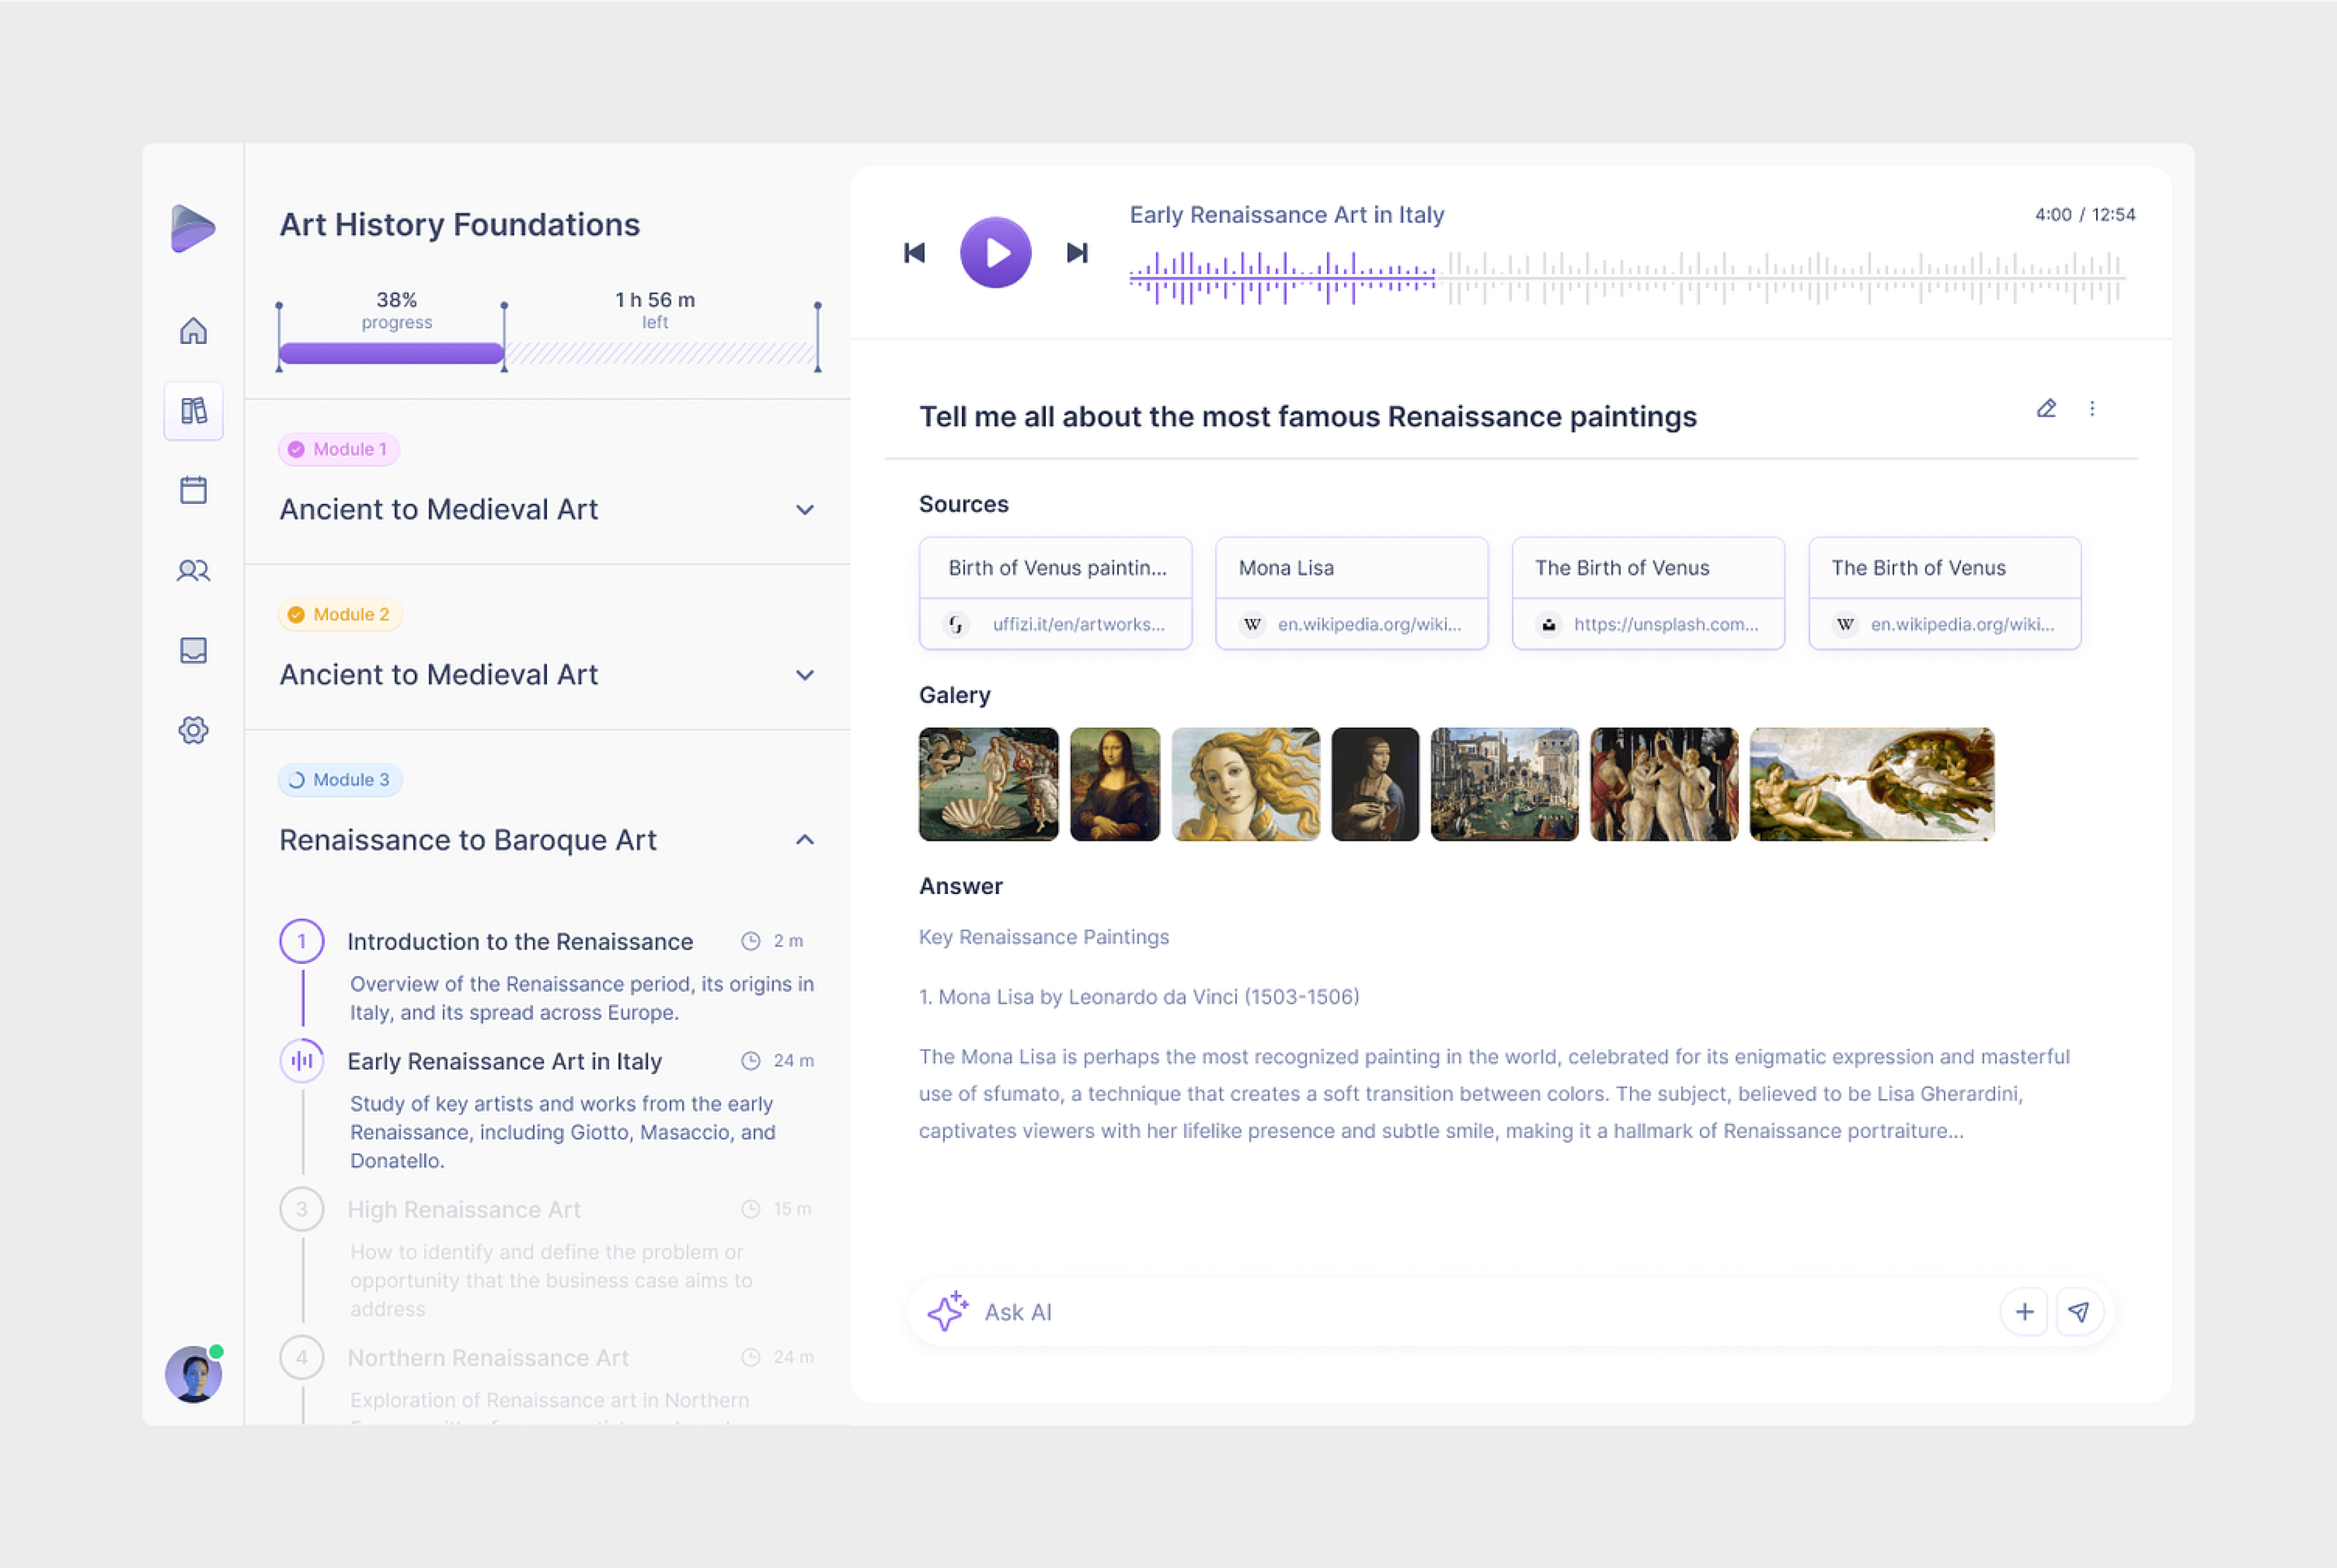Open the Creation of Adam thumbnail
The height and width of the screenshot is (1568, 2337).
pos(1872,784)
